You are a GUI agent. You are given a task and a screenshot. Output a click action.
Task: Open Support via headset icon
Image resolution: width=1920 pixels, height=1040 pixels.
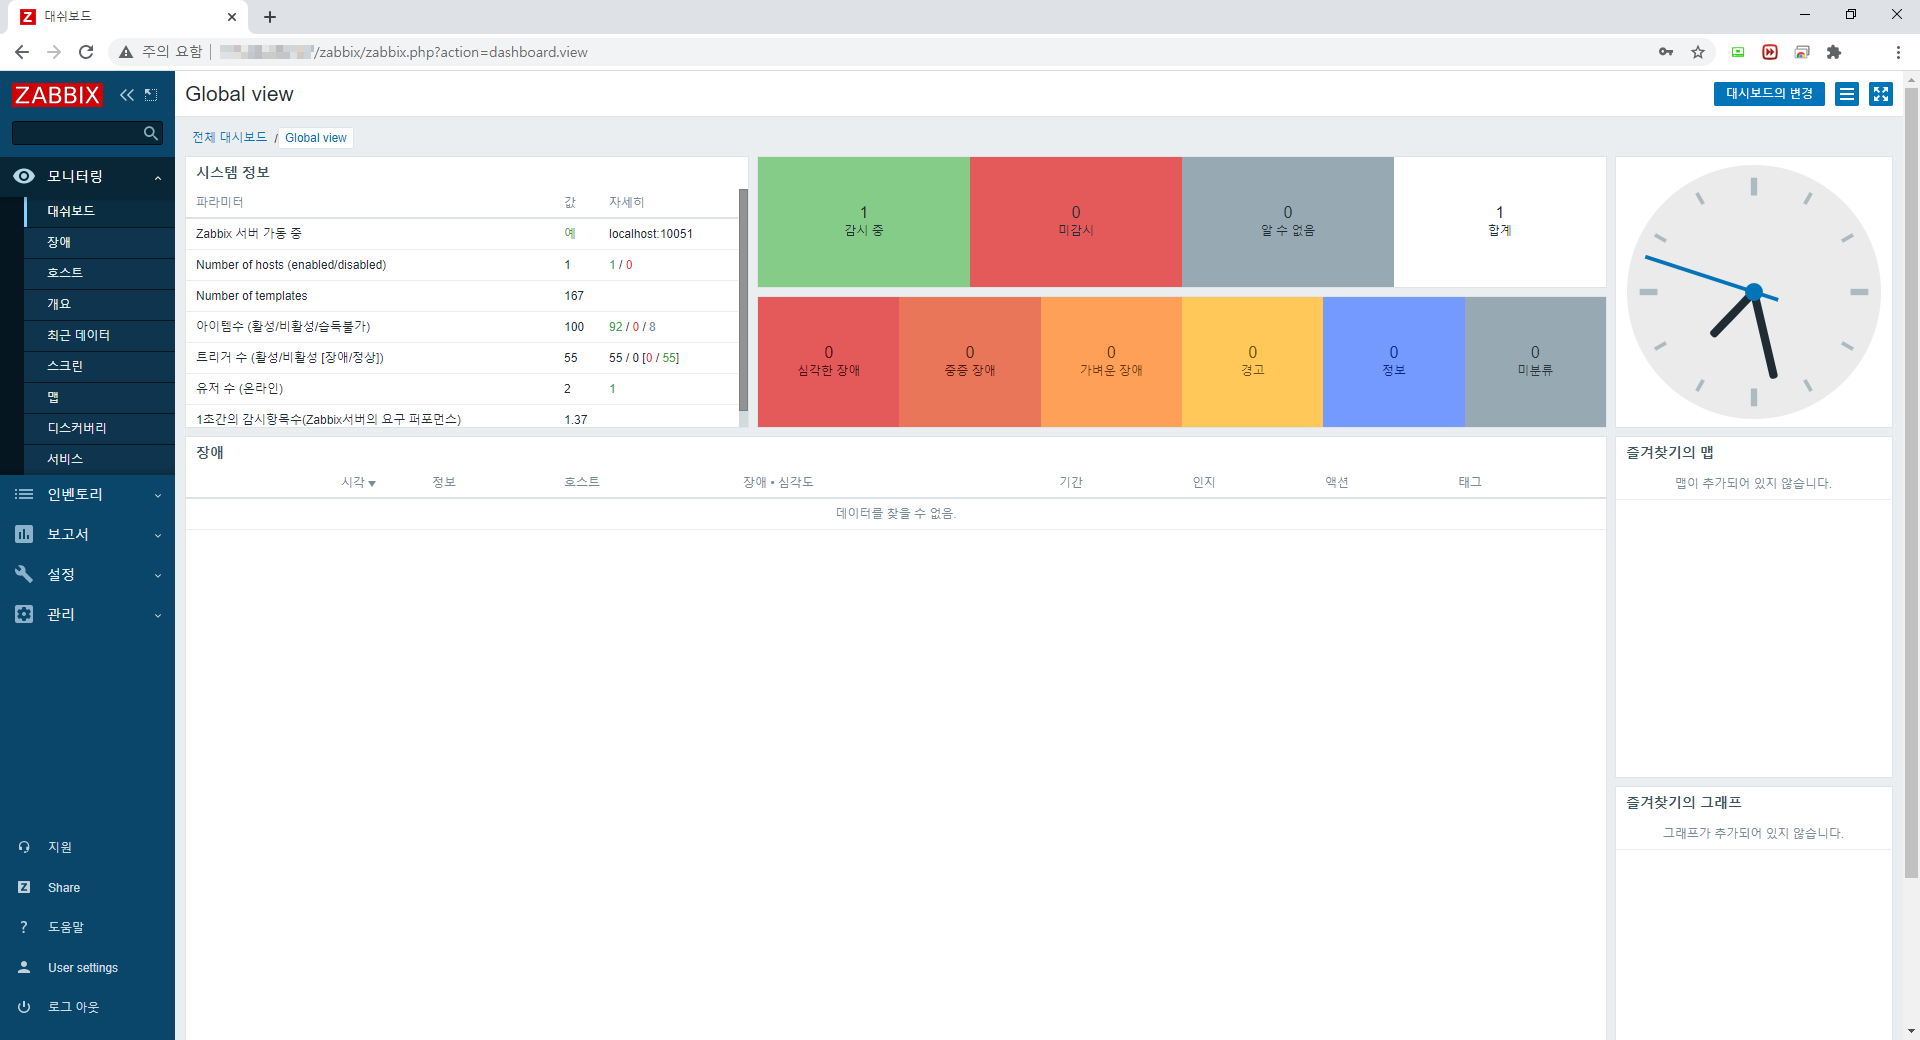(x=24, y=847)
